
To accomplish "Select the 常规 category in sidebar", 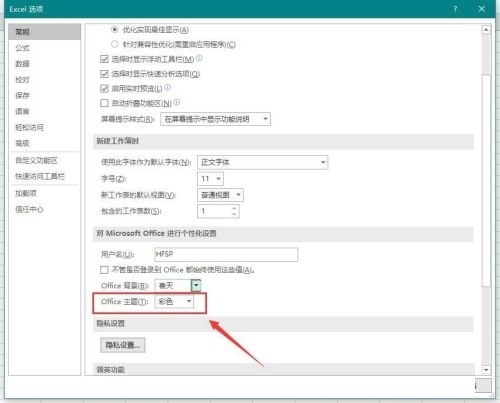I will pyautogui.click(x=44, y=32).
